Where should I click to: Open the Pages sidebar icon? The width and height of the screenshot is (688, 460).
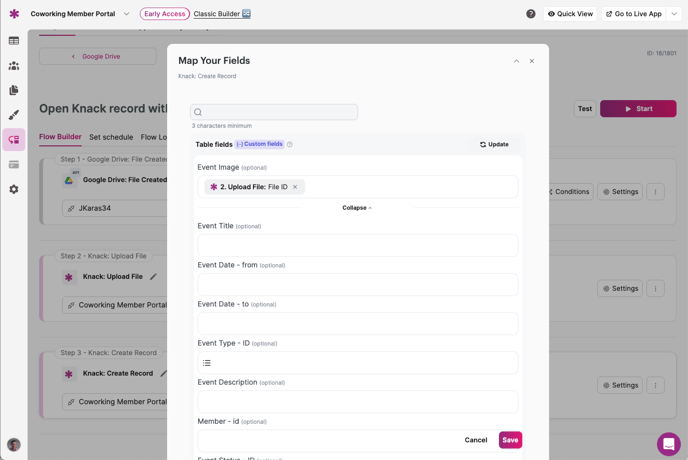coord(14,90)
